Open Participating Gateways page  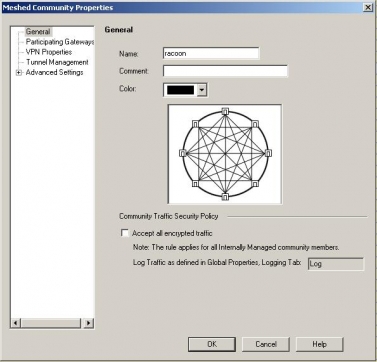pos(60,42)
